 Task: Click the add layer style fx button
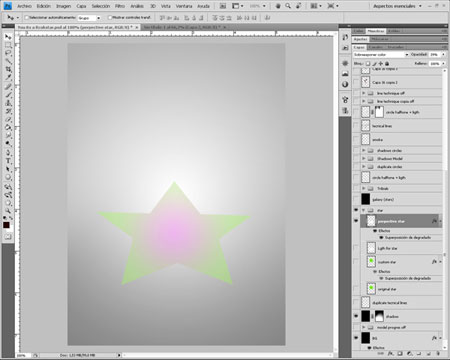click(390, 353)
